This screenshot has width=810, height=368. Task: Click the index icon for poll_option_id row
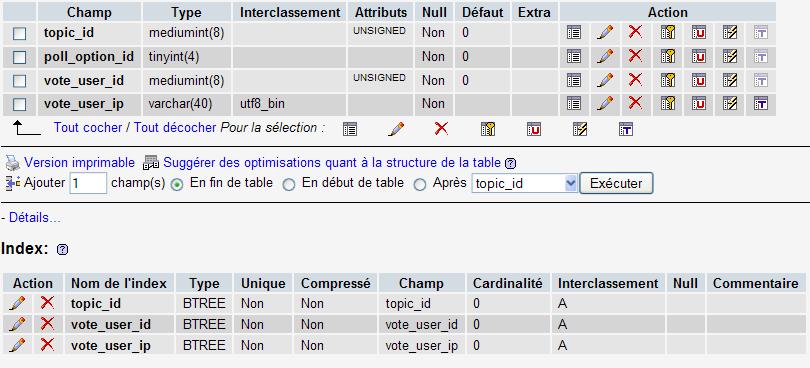pyautogui.click(x=730, y=56)
